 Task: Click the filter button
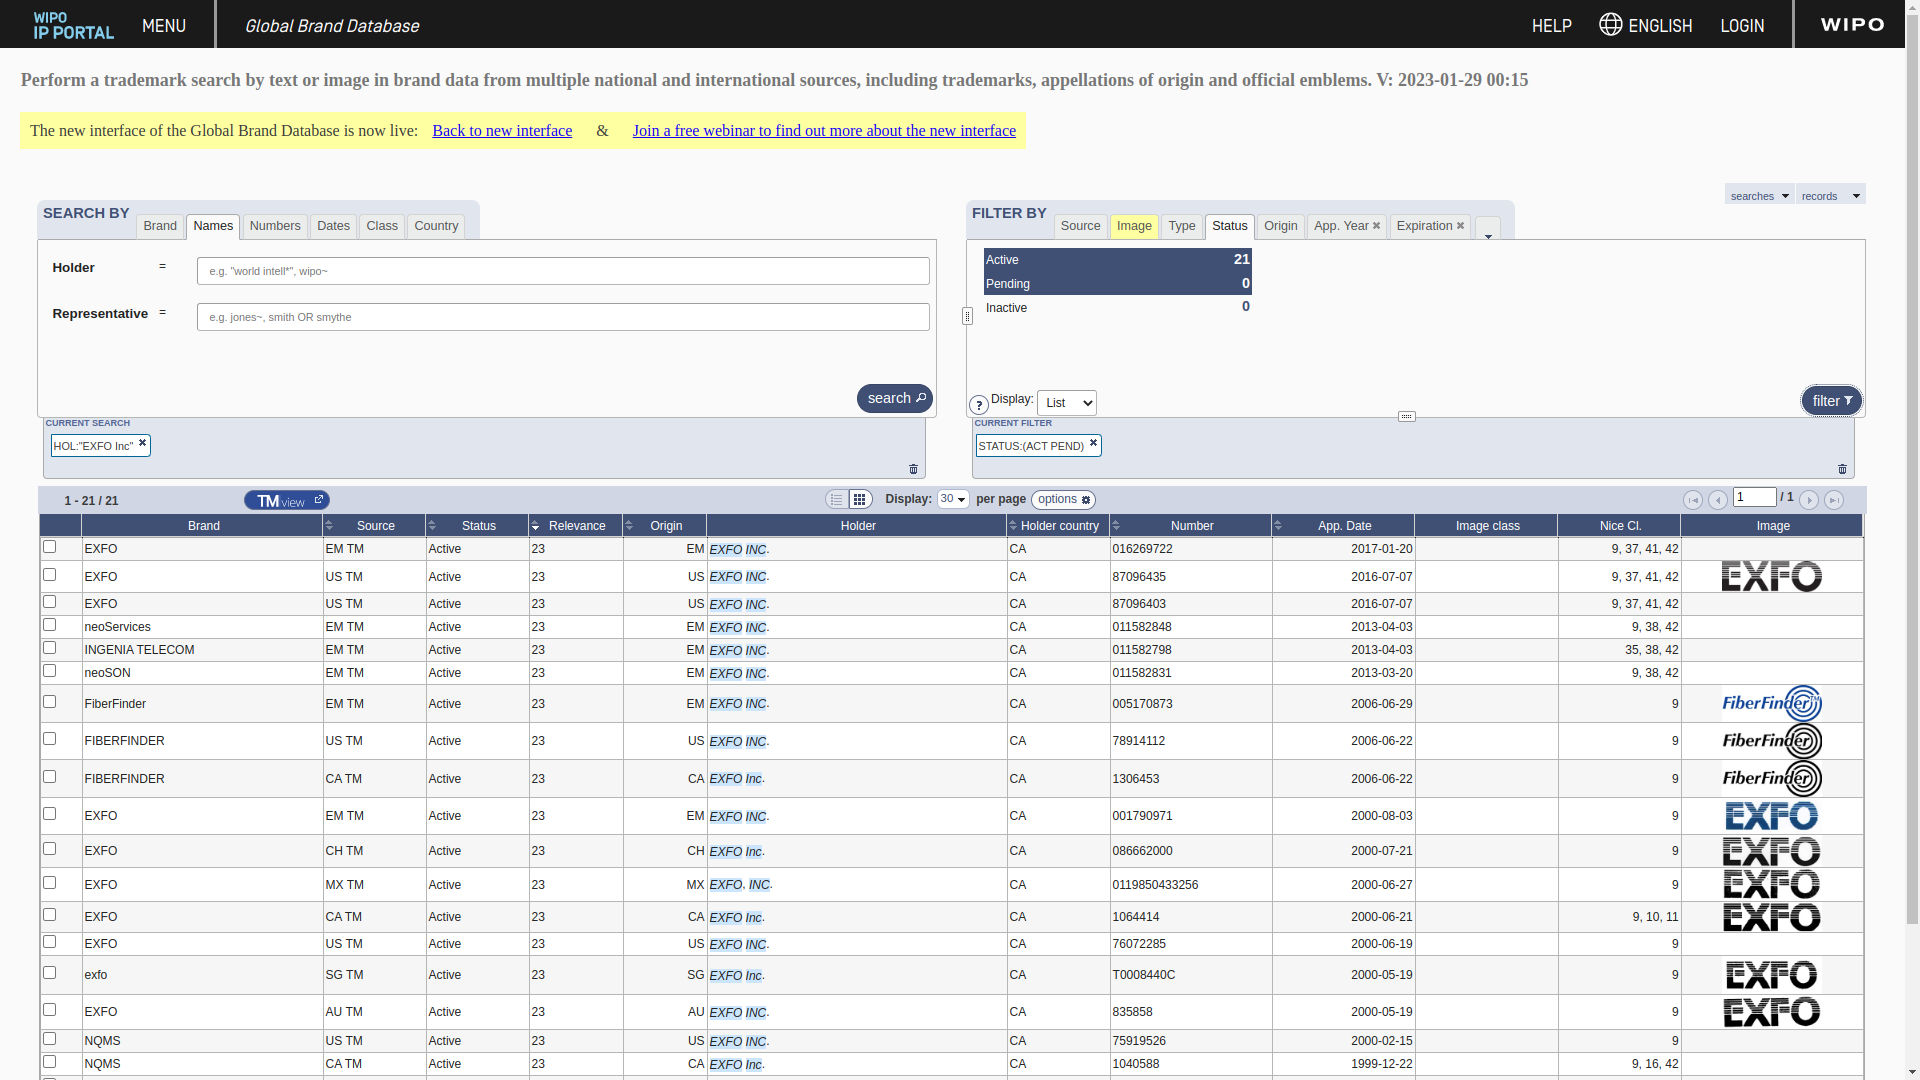click(x=1832, y=401)
